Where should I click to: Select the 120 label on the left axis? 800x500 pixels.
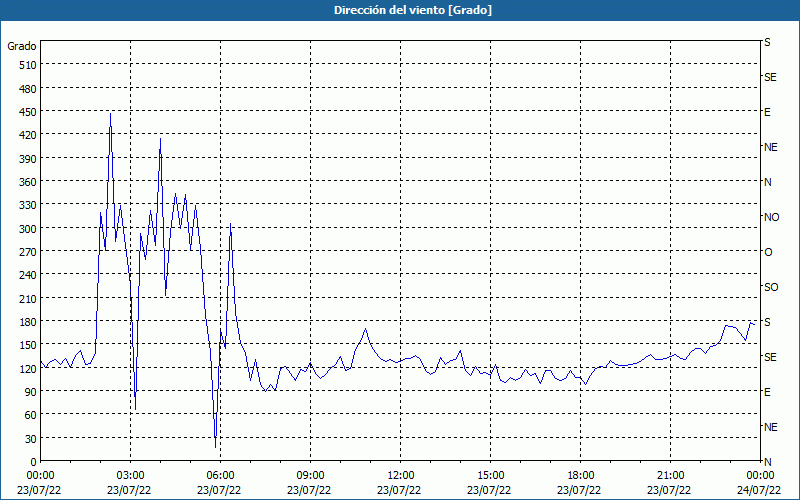28,369
